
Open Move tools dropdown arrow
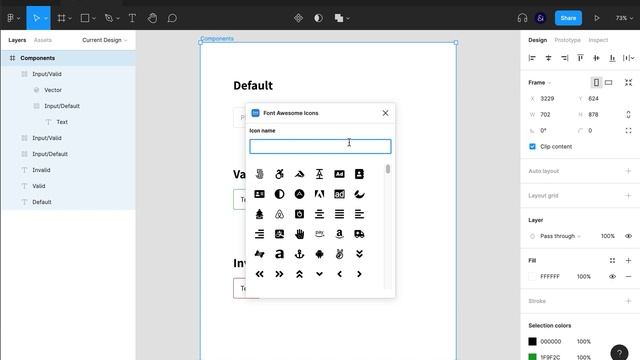tap(46, 18)
